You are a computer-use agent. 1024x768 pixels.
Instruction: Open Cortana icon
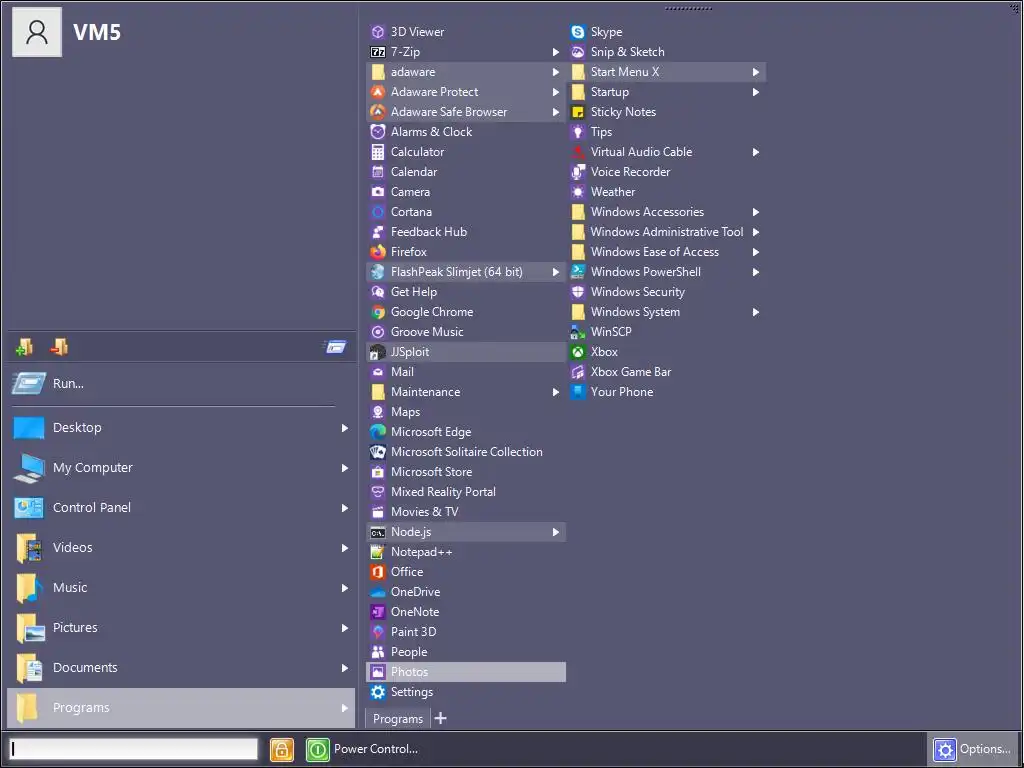[377, 212]
